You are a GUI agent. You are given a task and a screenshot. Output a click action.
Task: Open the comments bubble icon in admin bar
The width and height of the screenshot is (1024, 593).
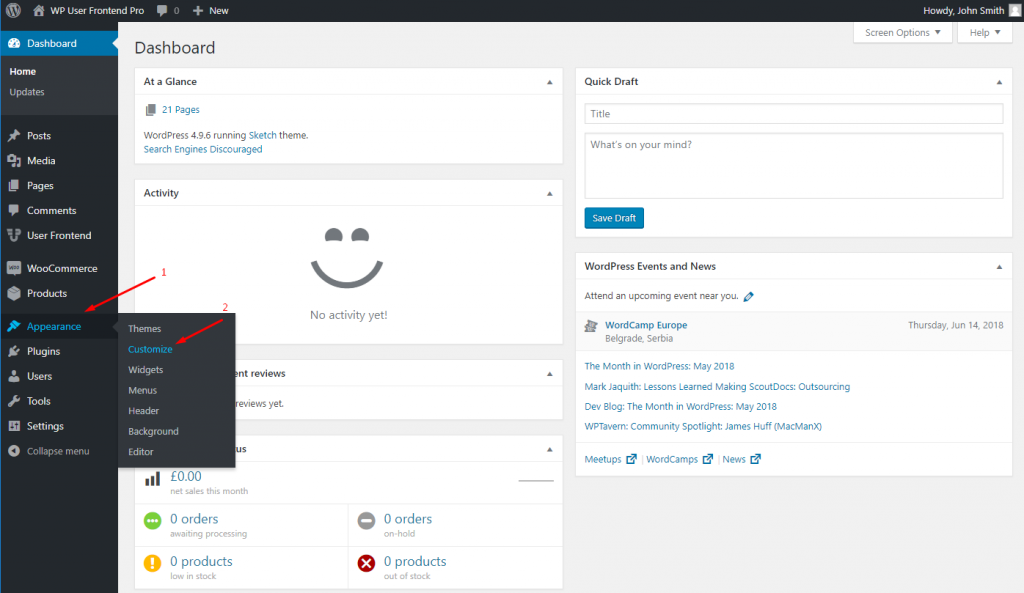[160, 10]
